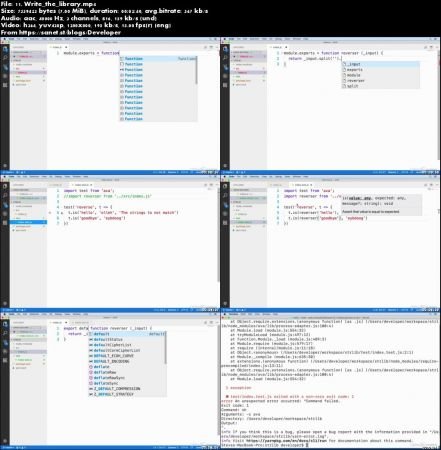
Task: Click 'module.exports' code in top-left frame
Action: pyautogui.click(x=79, y=53)
